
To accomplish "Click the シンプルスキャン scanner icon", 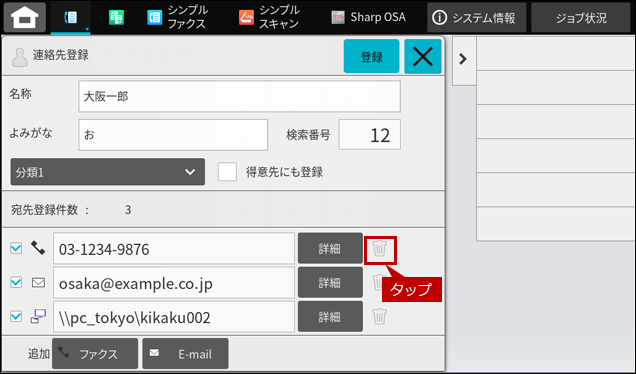I will coord(246,17).
